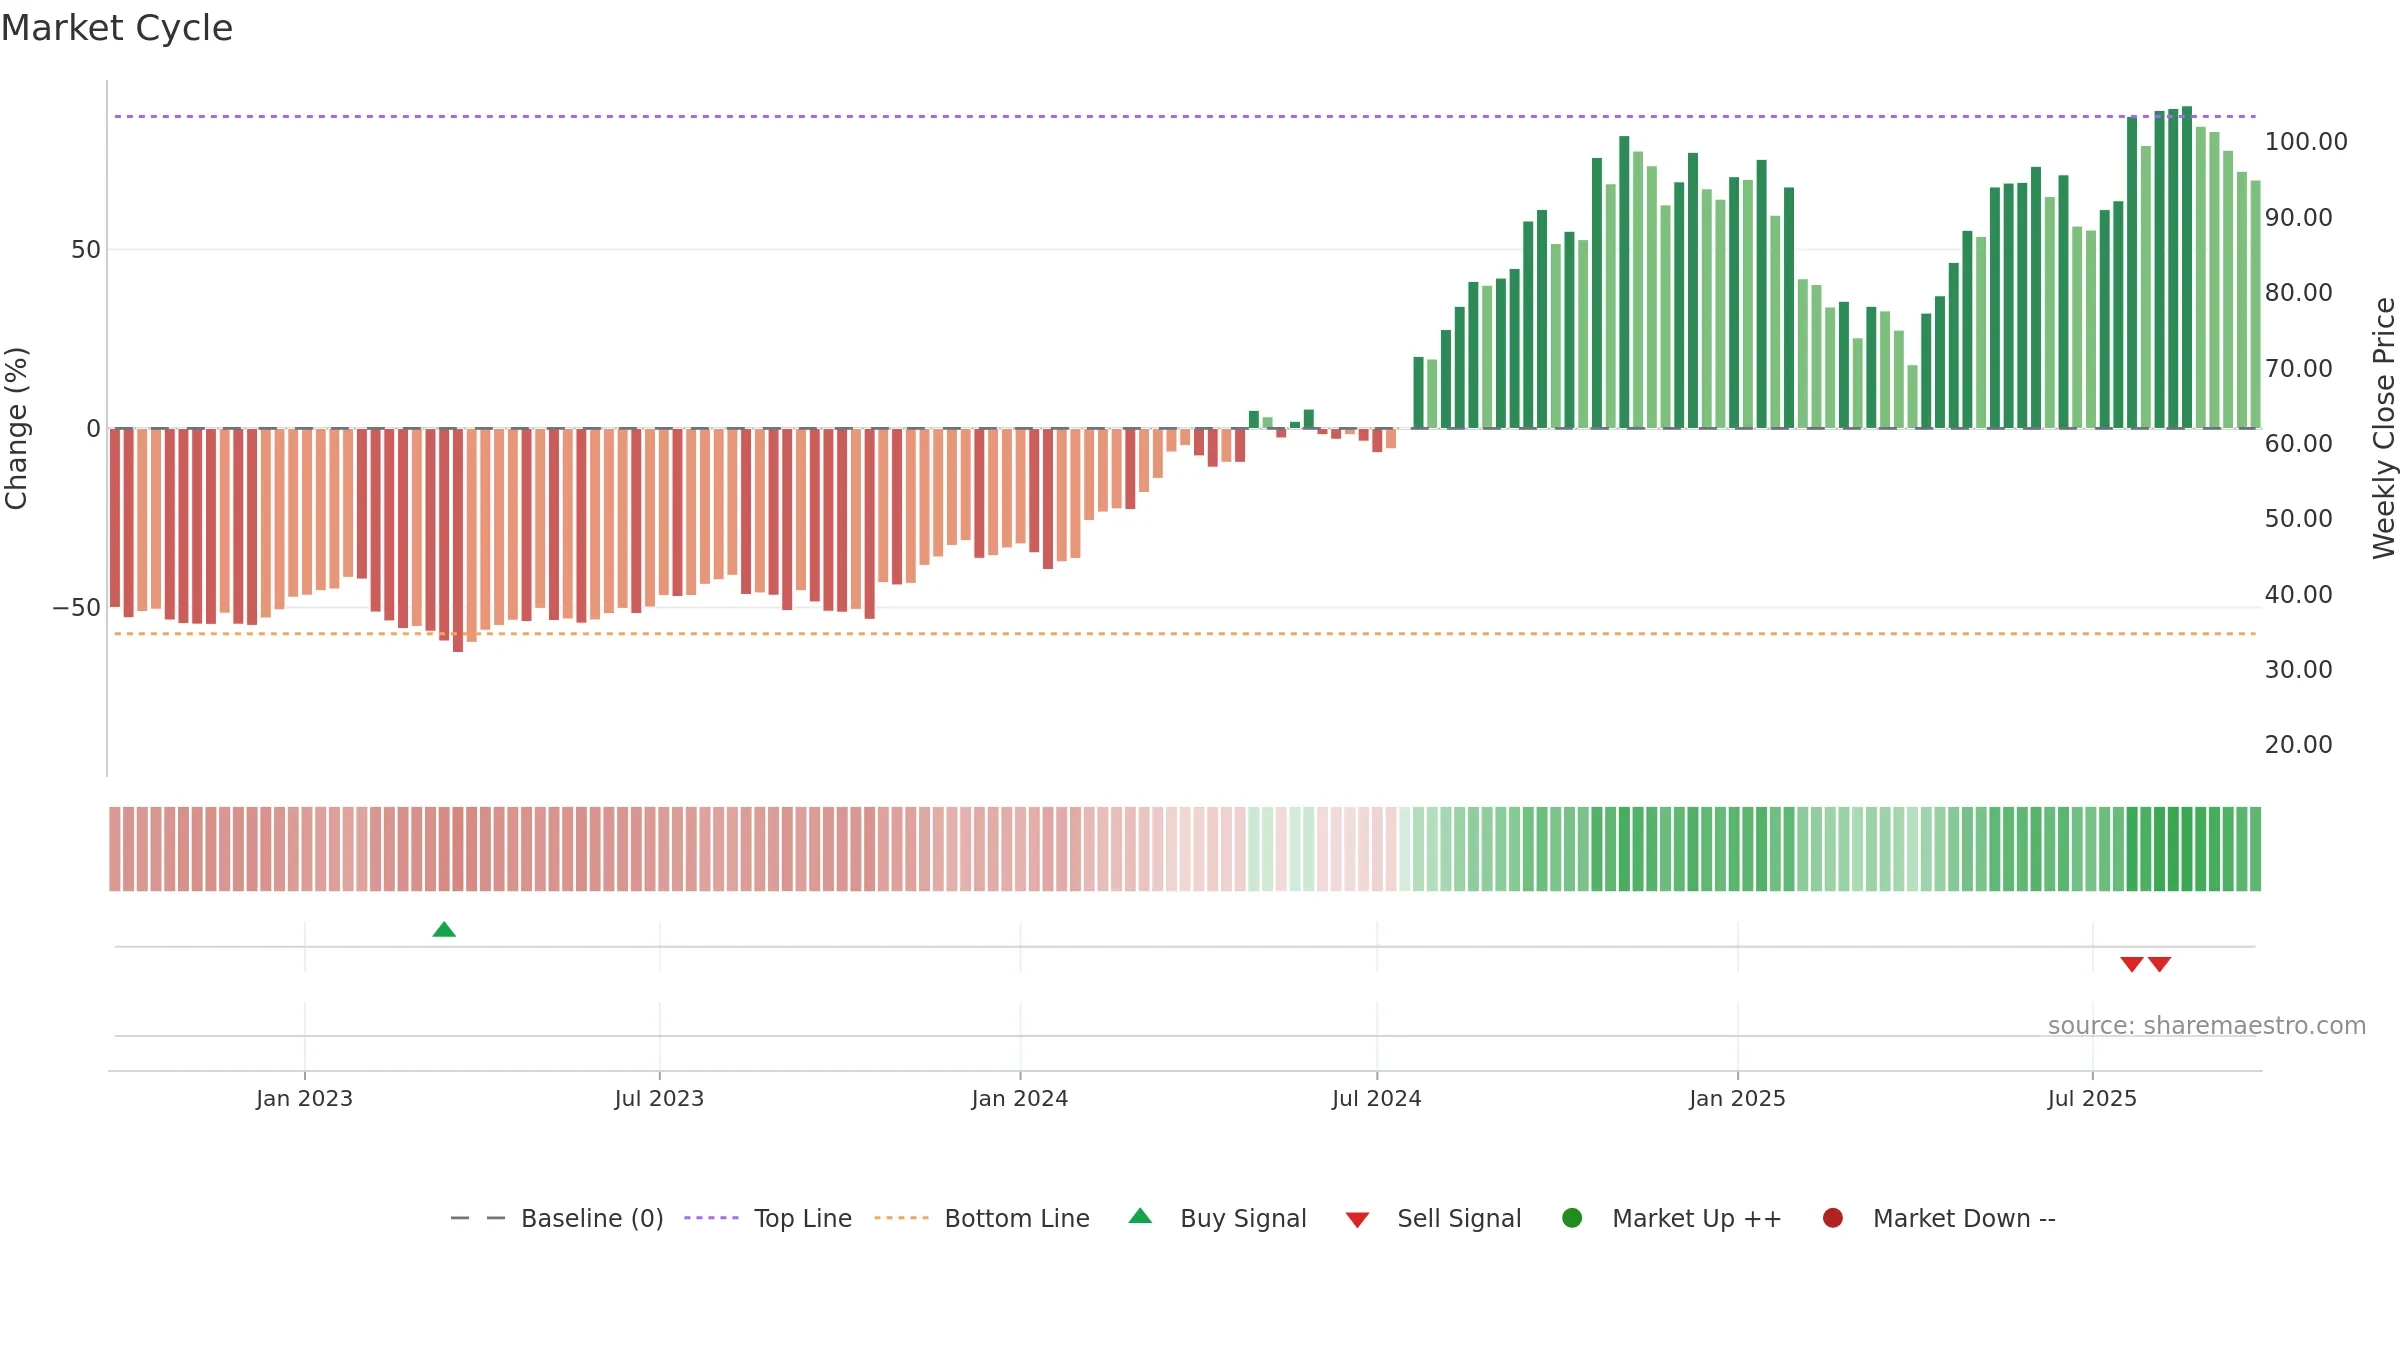This screenshot has height=1350, width=2400.
Task: Click the lowest red bar crossing the bottom line
Action: 458,540
